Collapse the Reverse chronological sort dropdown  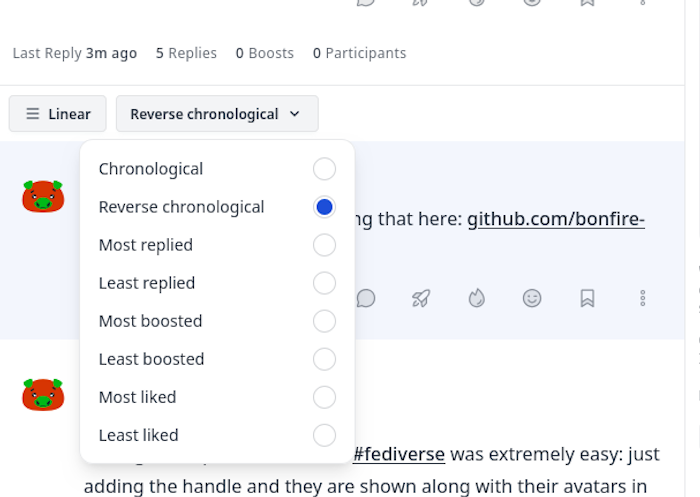(217, 114)
